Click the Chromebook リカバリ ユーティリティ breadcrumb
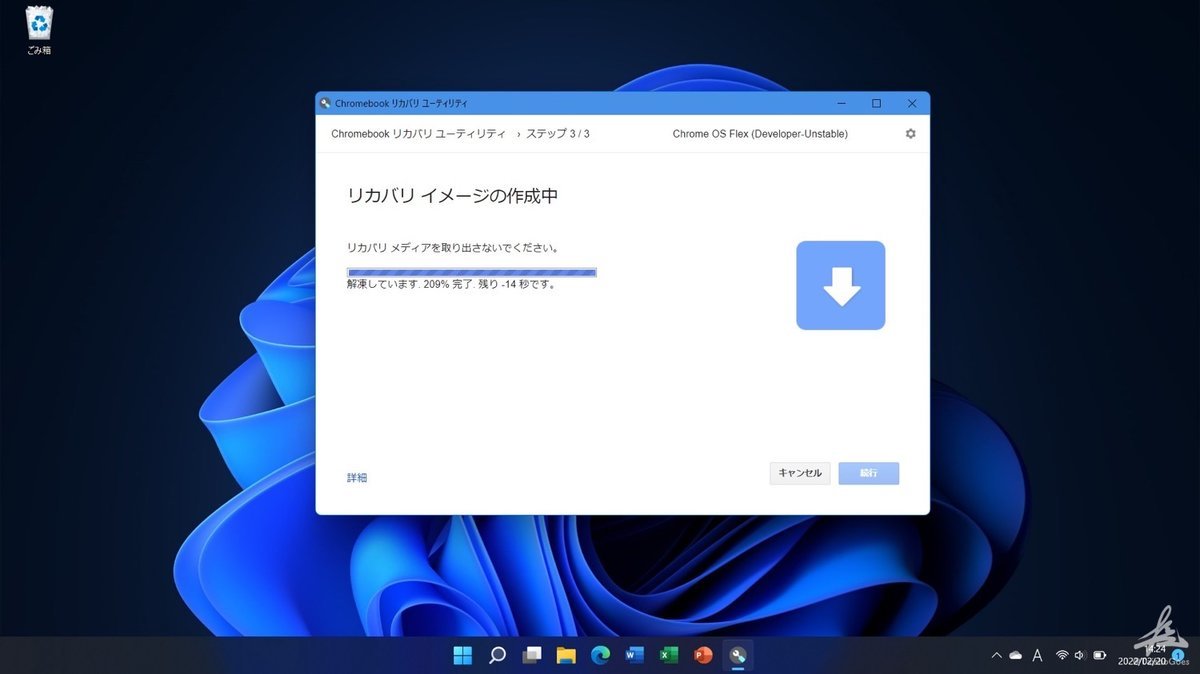1200x674 pixels. click(418, 134)
